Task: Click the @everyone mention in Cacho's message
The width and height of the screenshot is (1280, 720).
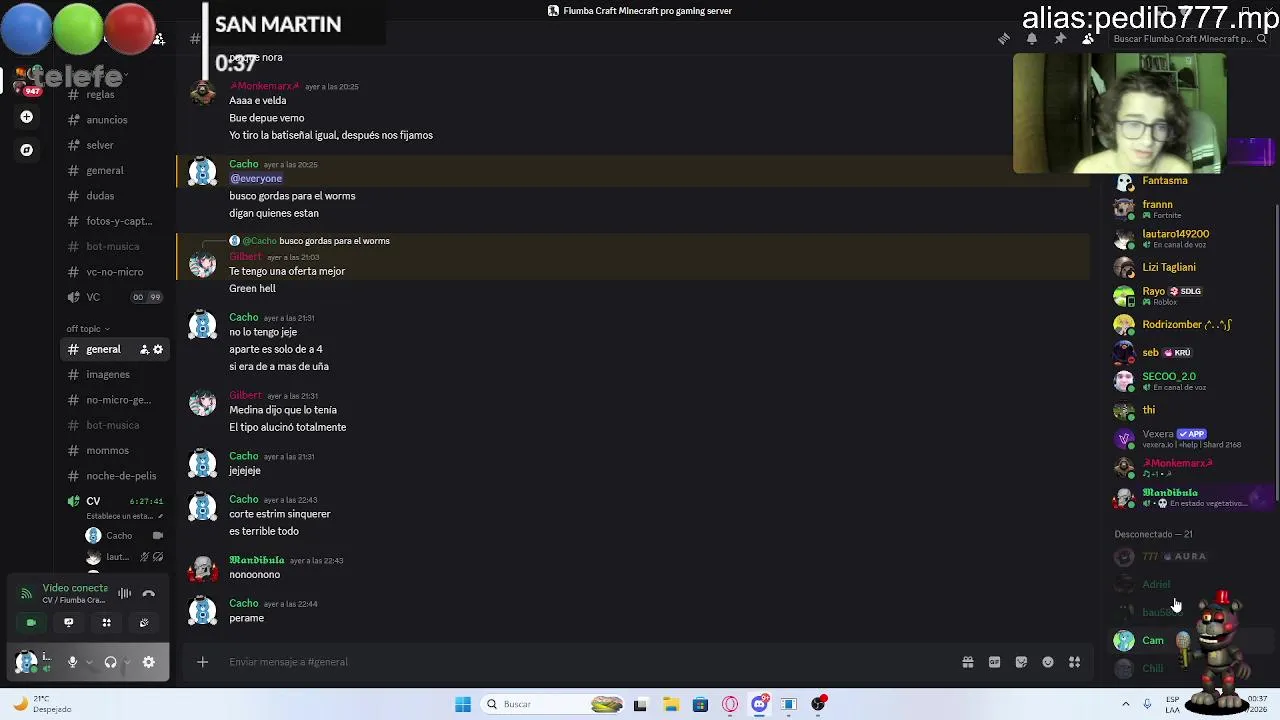Action: click(x=256, y=179)
